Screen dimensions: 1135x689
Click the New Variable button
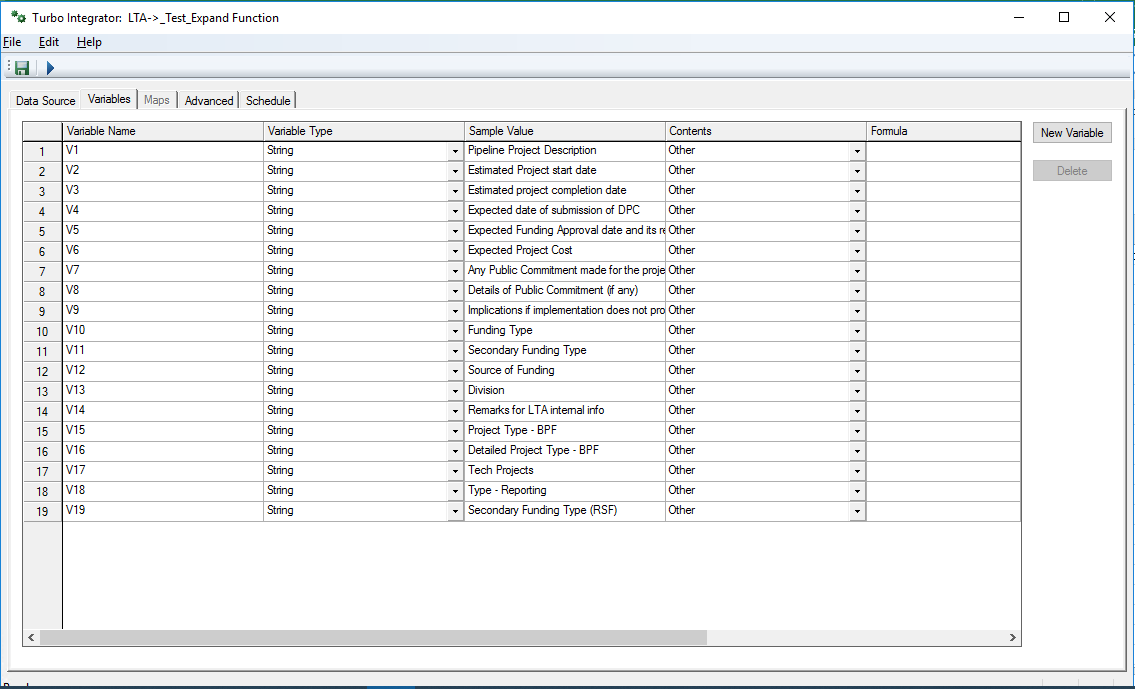(x=1071, y=133)
